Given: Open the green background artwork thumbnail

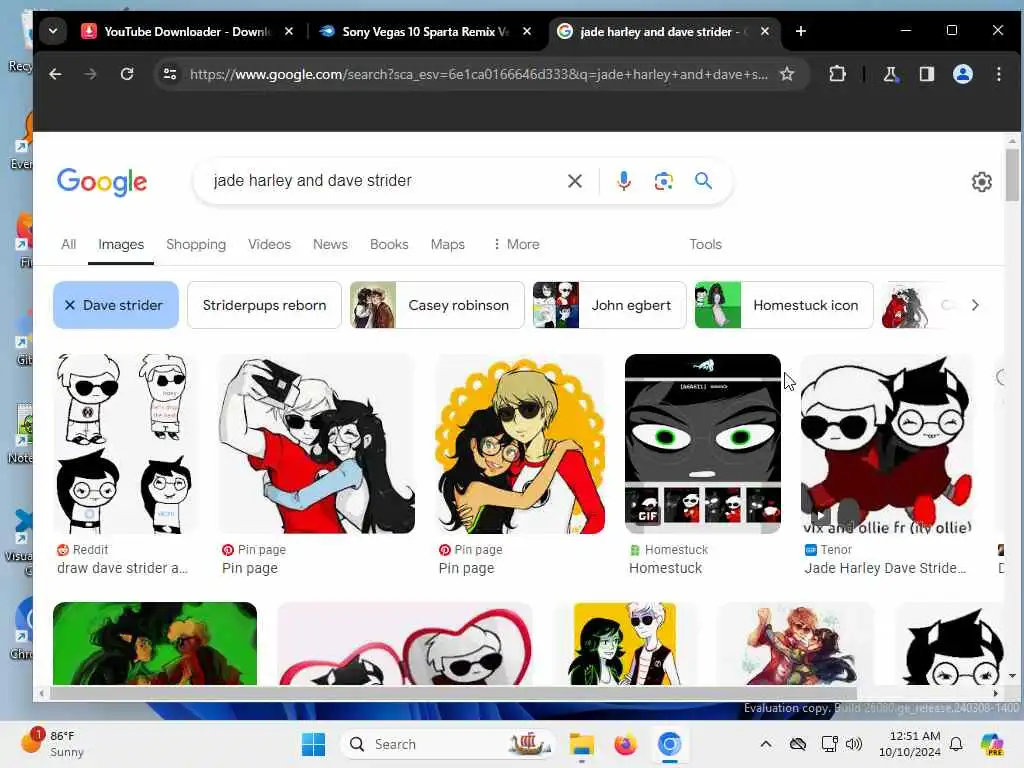Looking at the screenshot, I should pos(155,643).
